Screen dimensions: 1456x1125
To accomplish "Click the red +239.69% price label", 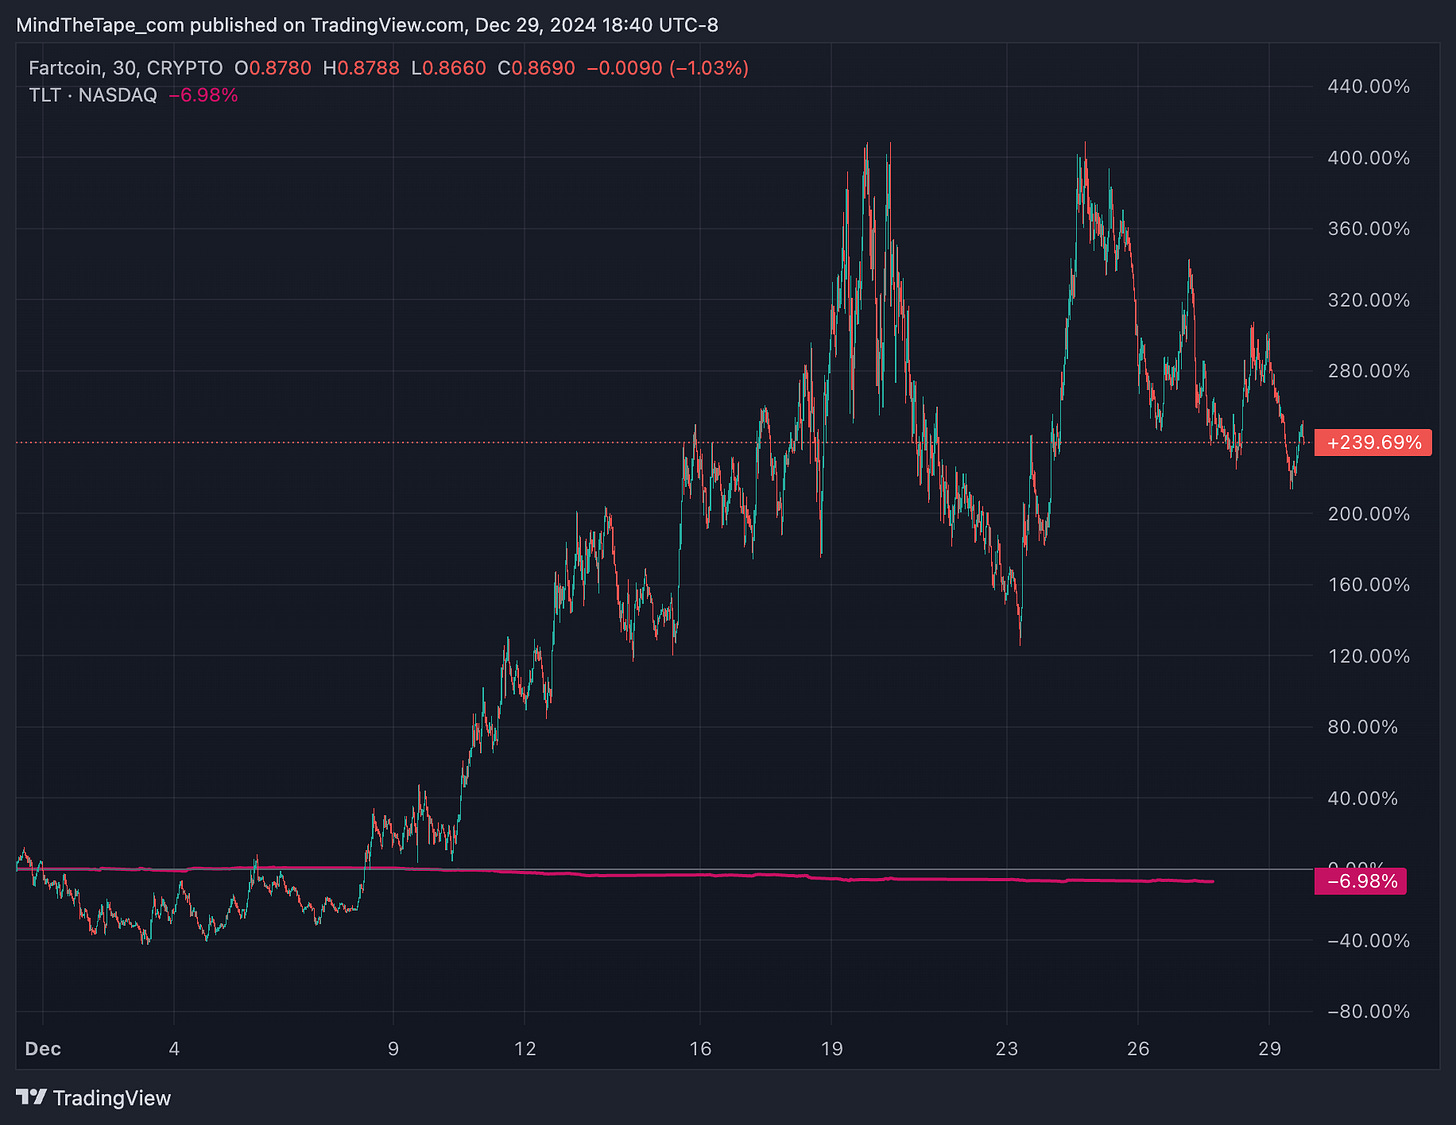I will (1373, 442).
